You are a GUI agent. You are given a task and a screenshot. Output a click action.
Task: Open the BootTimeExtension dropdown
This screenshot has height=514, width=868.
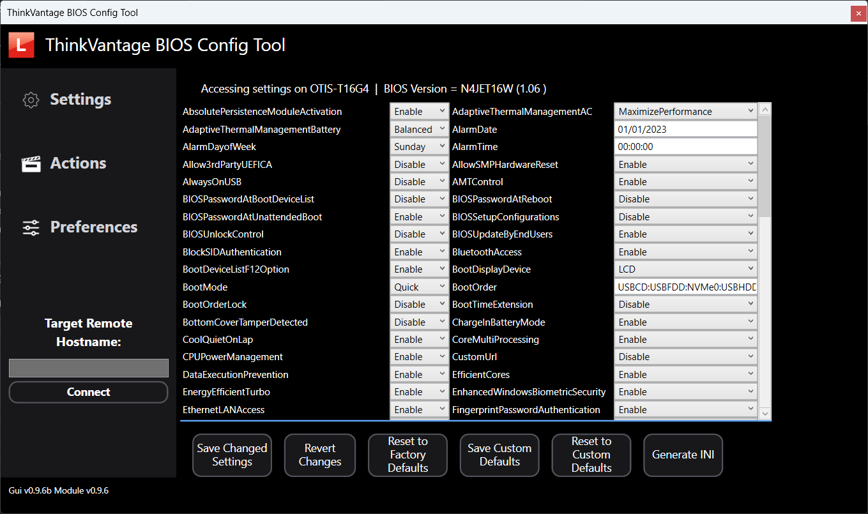[x=685, y=304]
